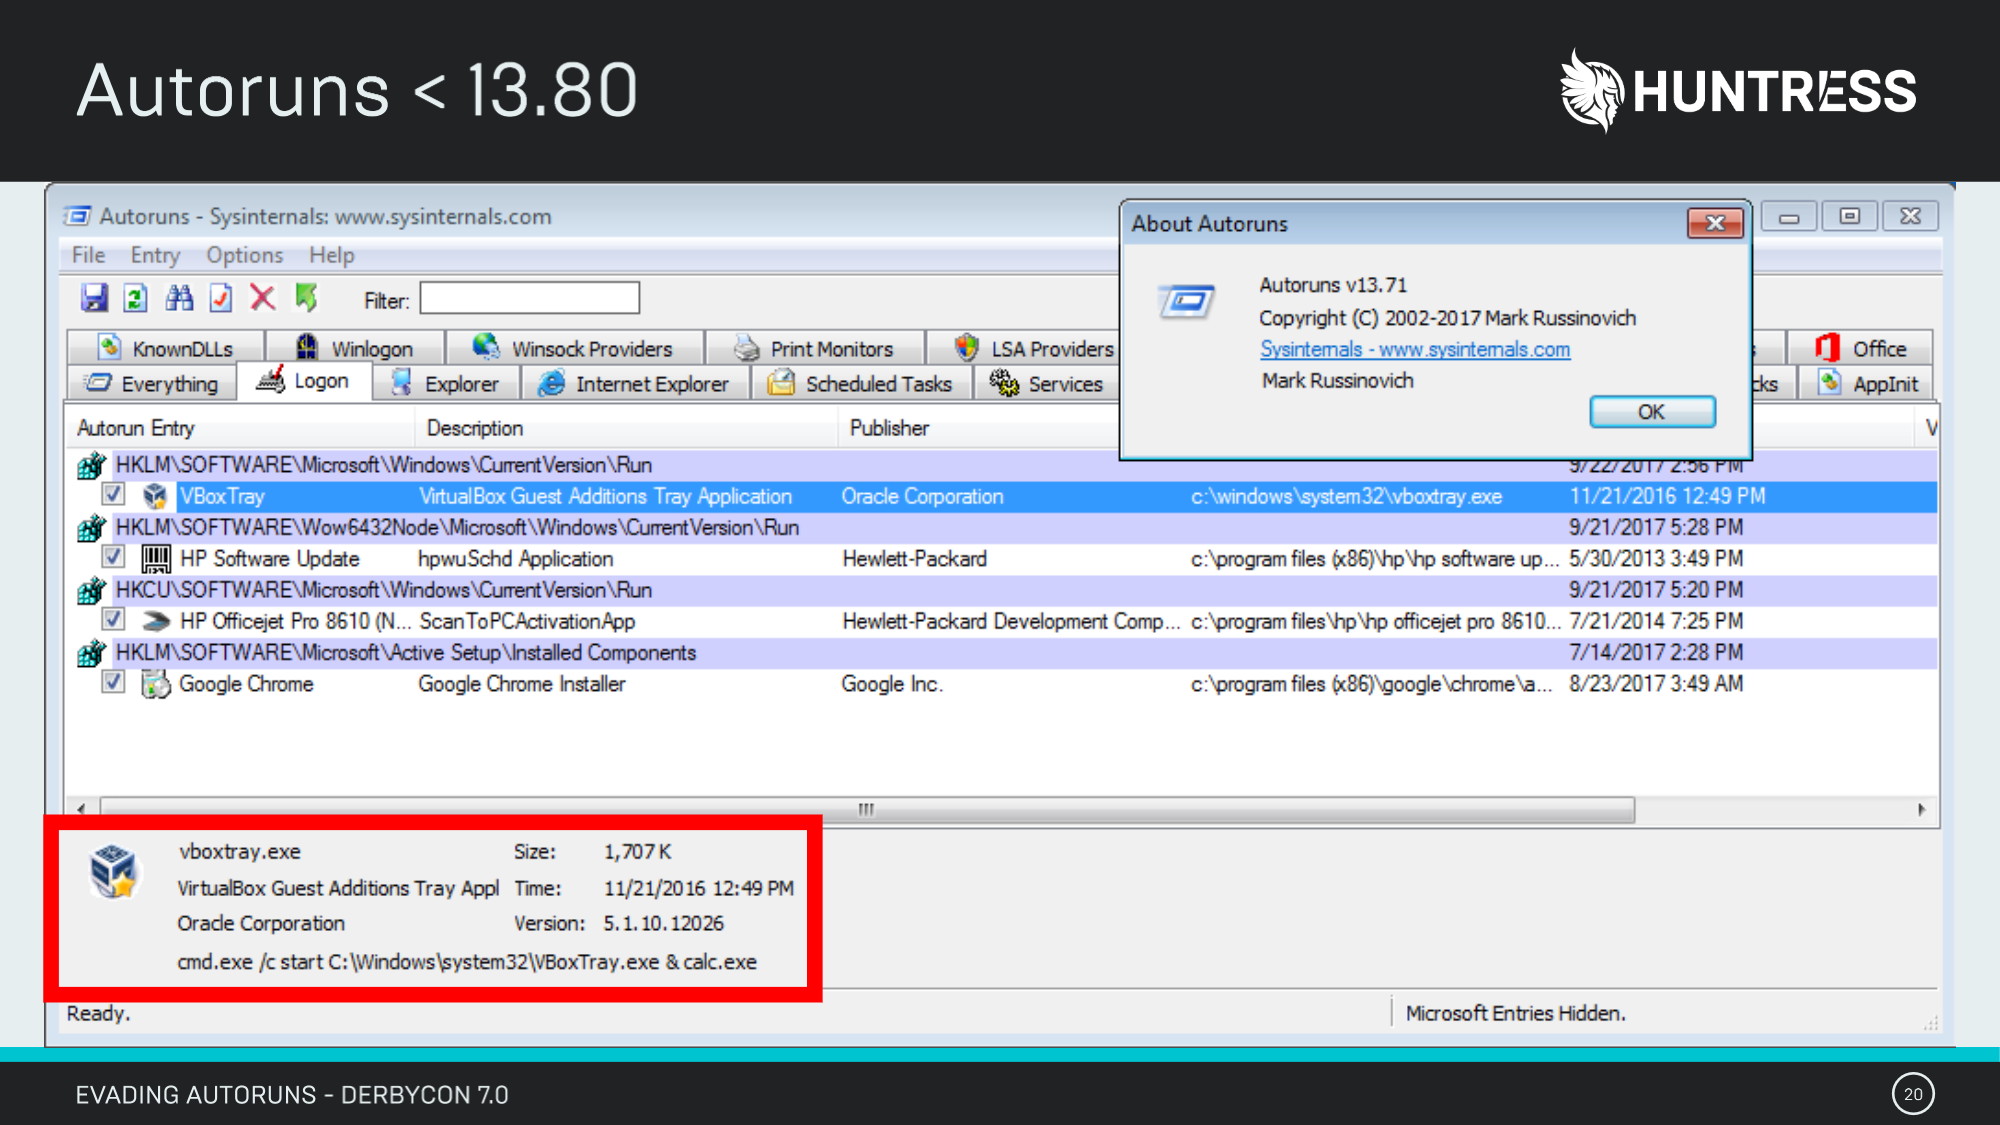This screenshot has width=2000, height=1125.
Task: Open the Help menu
Action: (331, 255)
